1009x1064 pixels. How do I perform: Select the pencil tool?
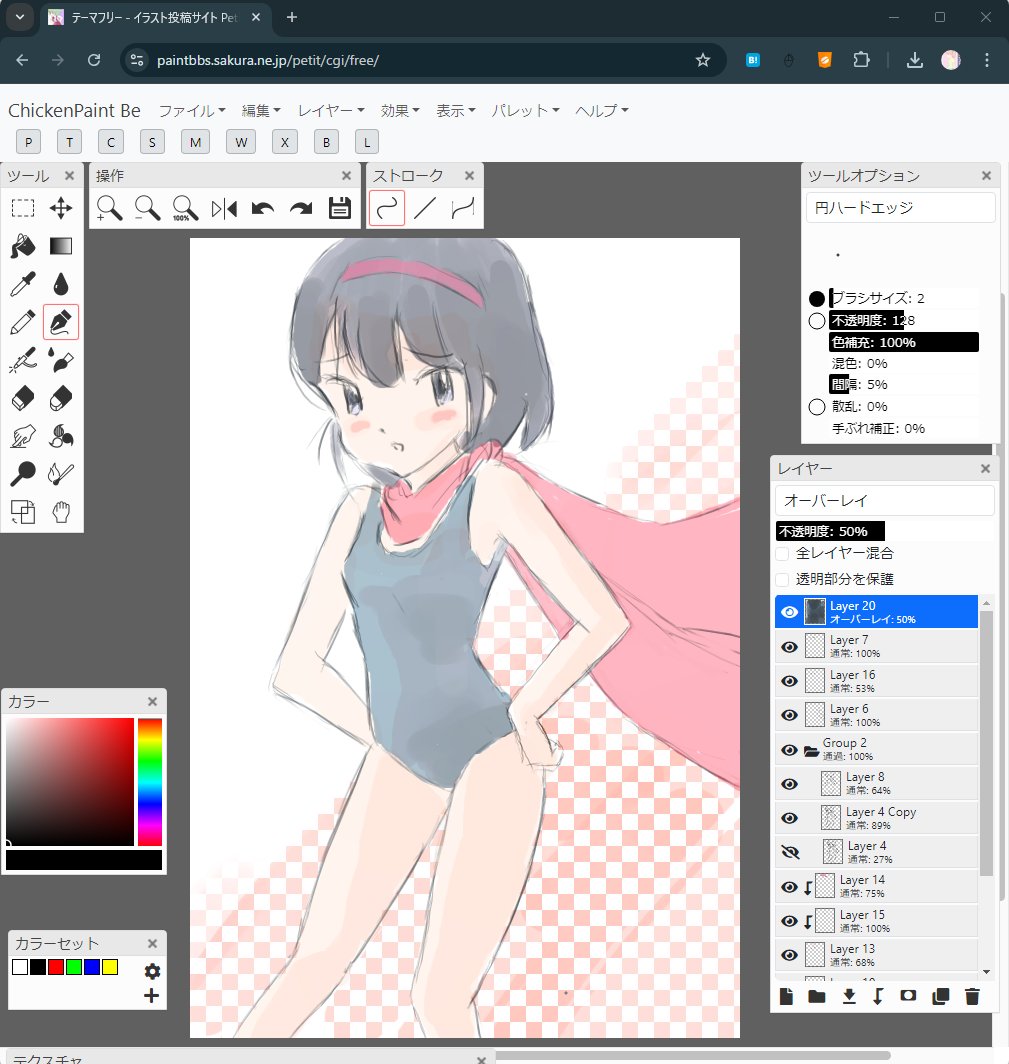click(23, 322)
